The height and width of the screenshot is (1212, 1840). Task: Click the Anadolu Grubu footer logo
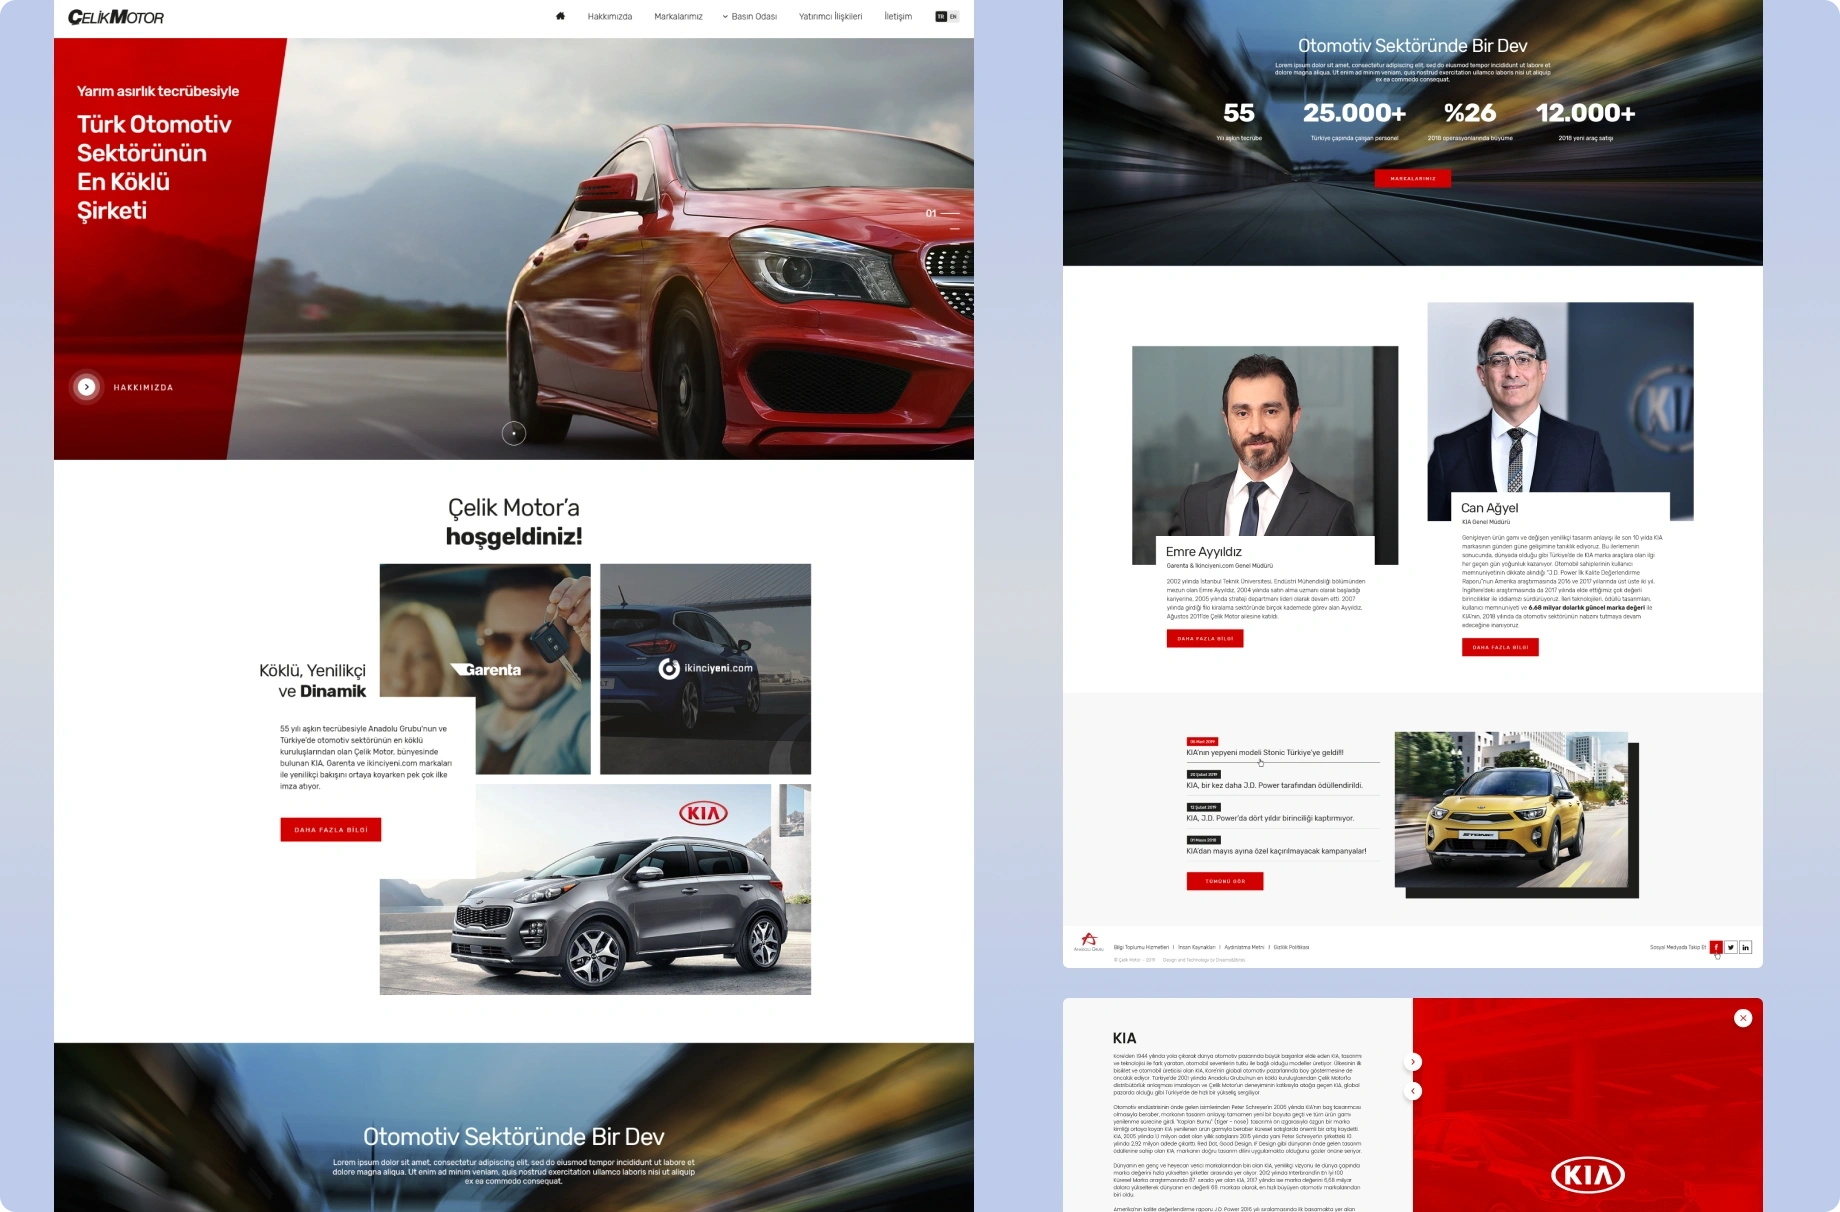pos(1089,941)
